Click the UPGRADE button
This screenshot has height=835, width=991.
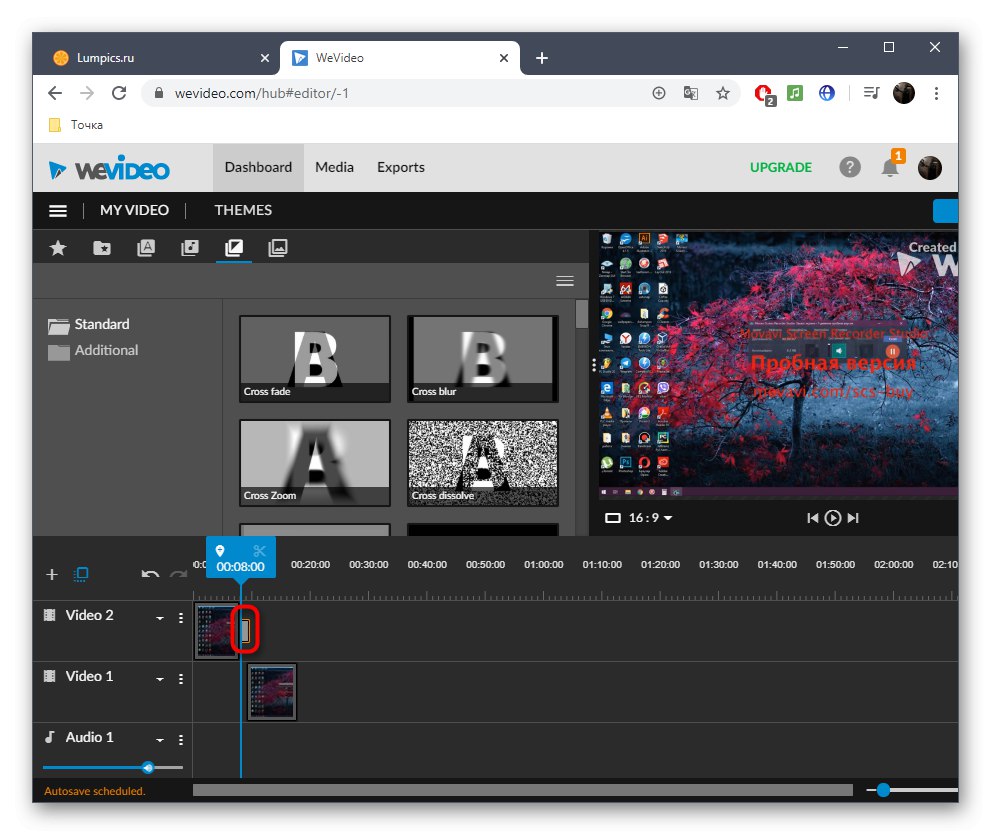[780, 167]
